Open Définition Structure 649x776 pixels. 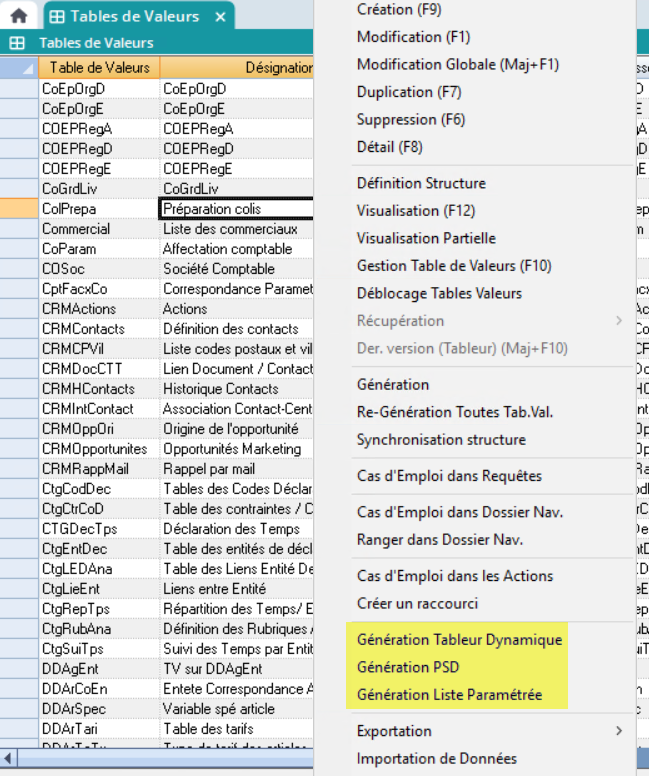(x=421, y=183)
